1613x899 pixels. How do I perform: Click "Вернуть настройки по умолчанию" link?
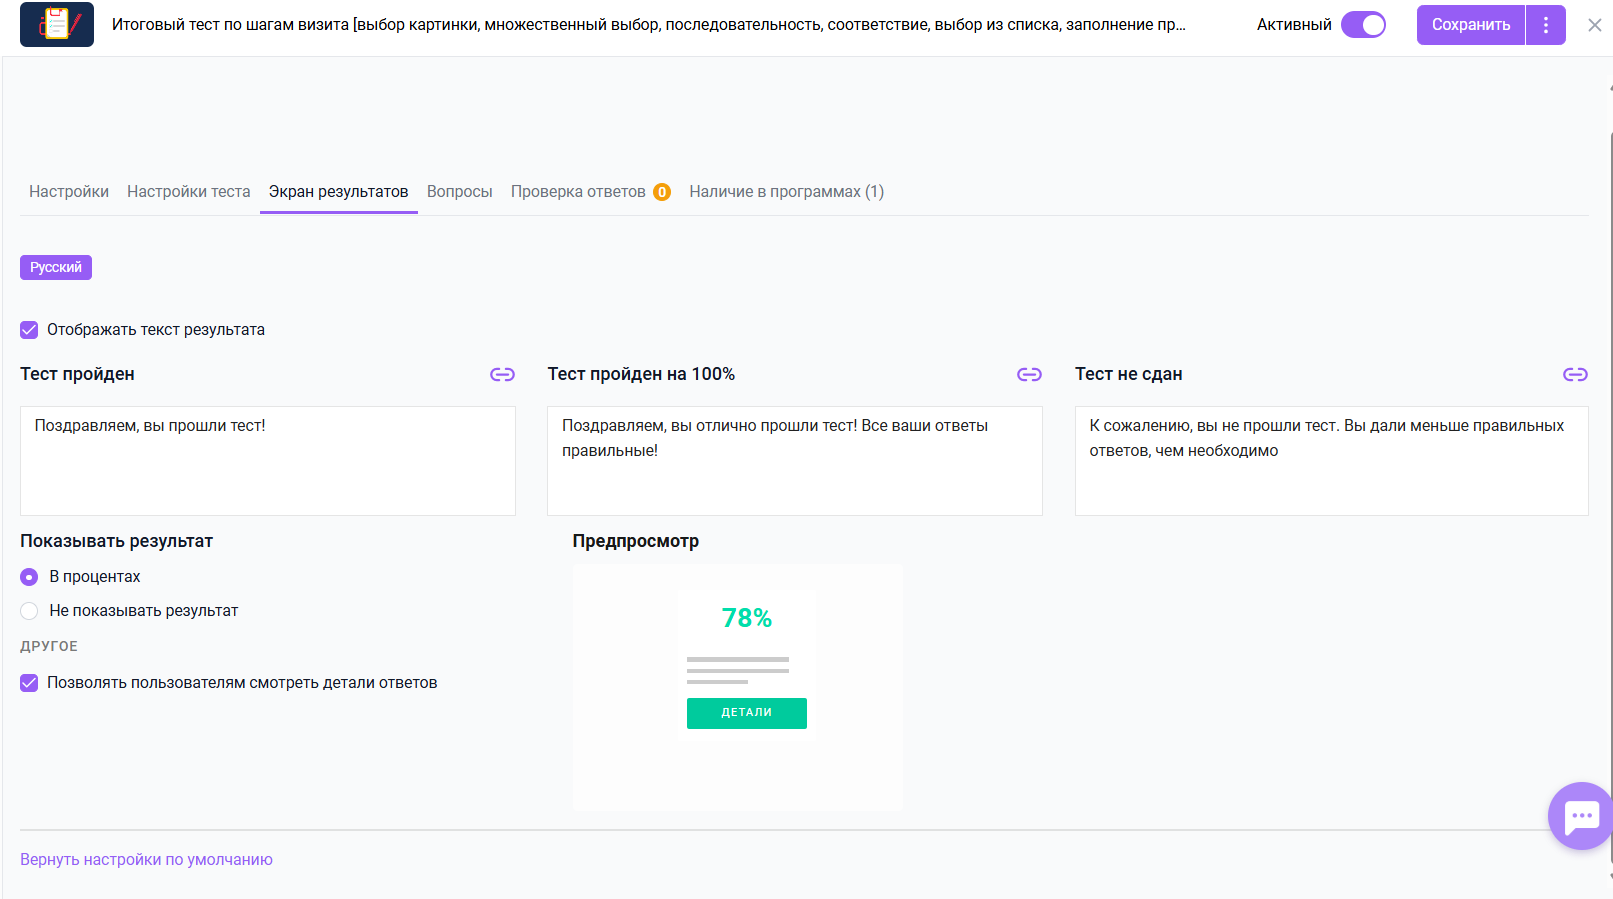pyautogui.click(x=146, y=860)
